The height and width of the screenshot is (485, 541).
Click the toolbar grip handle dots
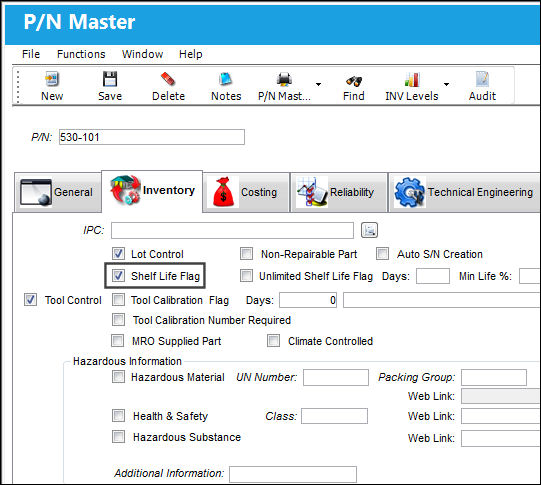point(18,87)
